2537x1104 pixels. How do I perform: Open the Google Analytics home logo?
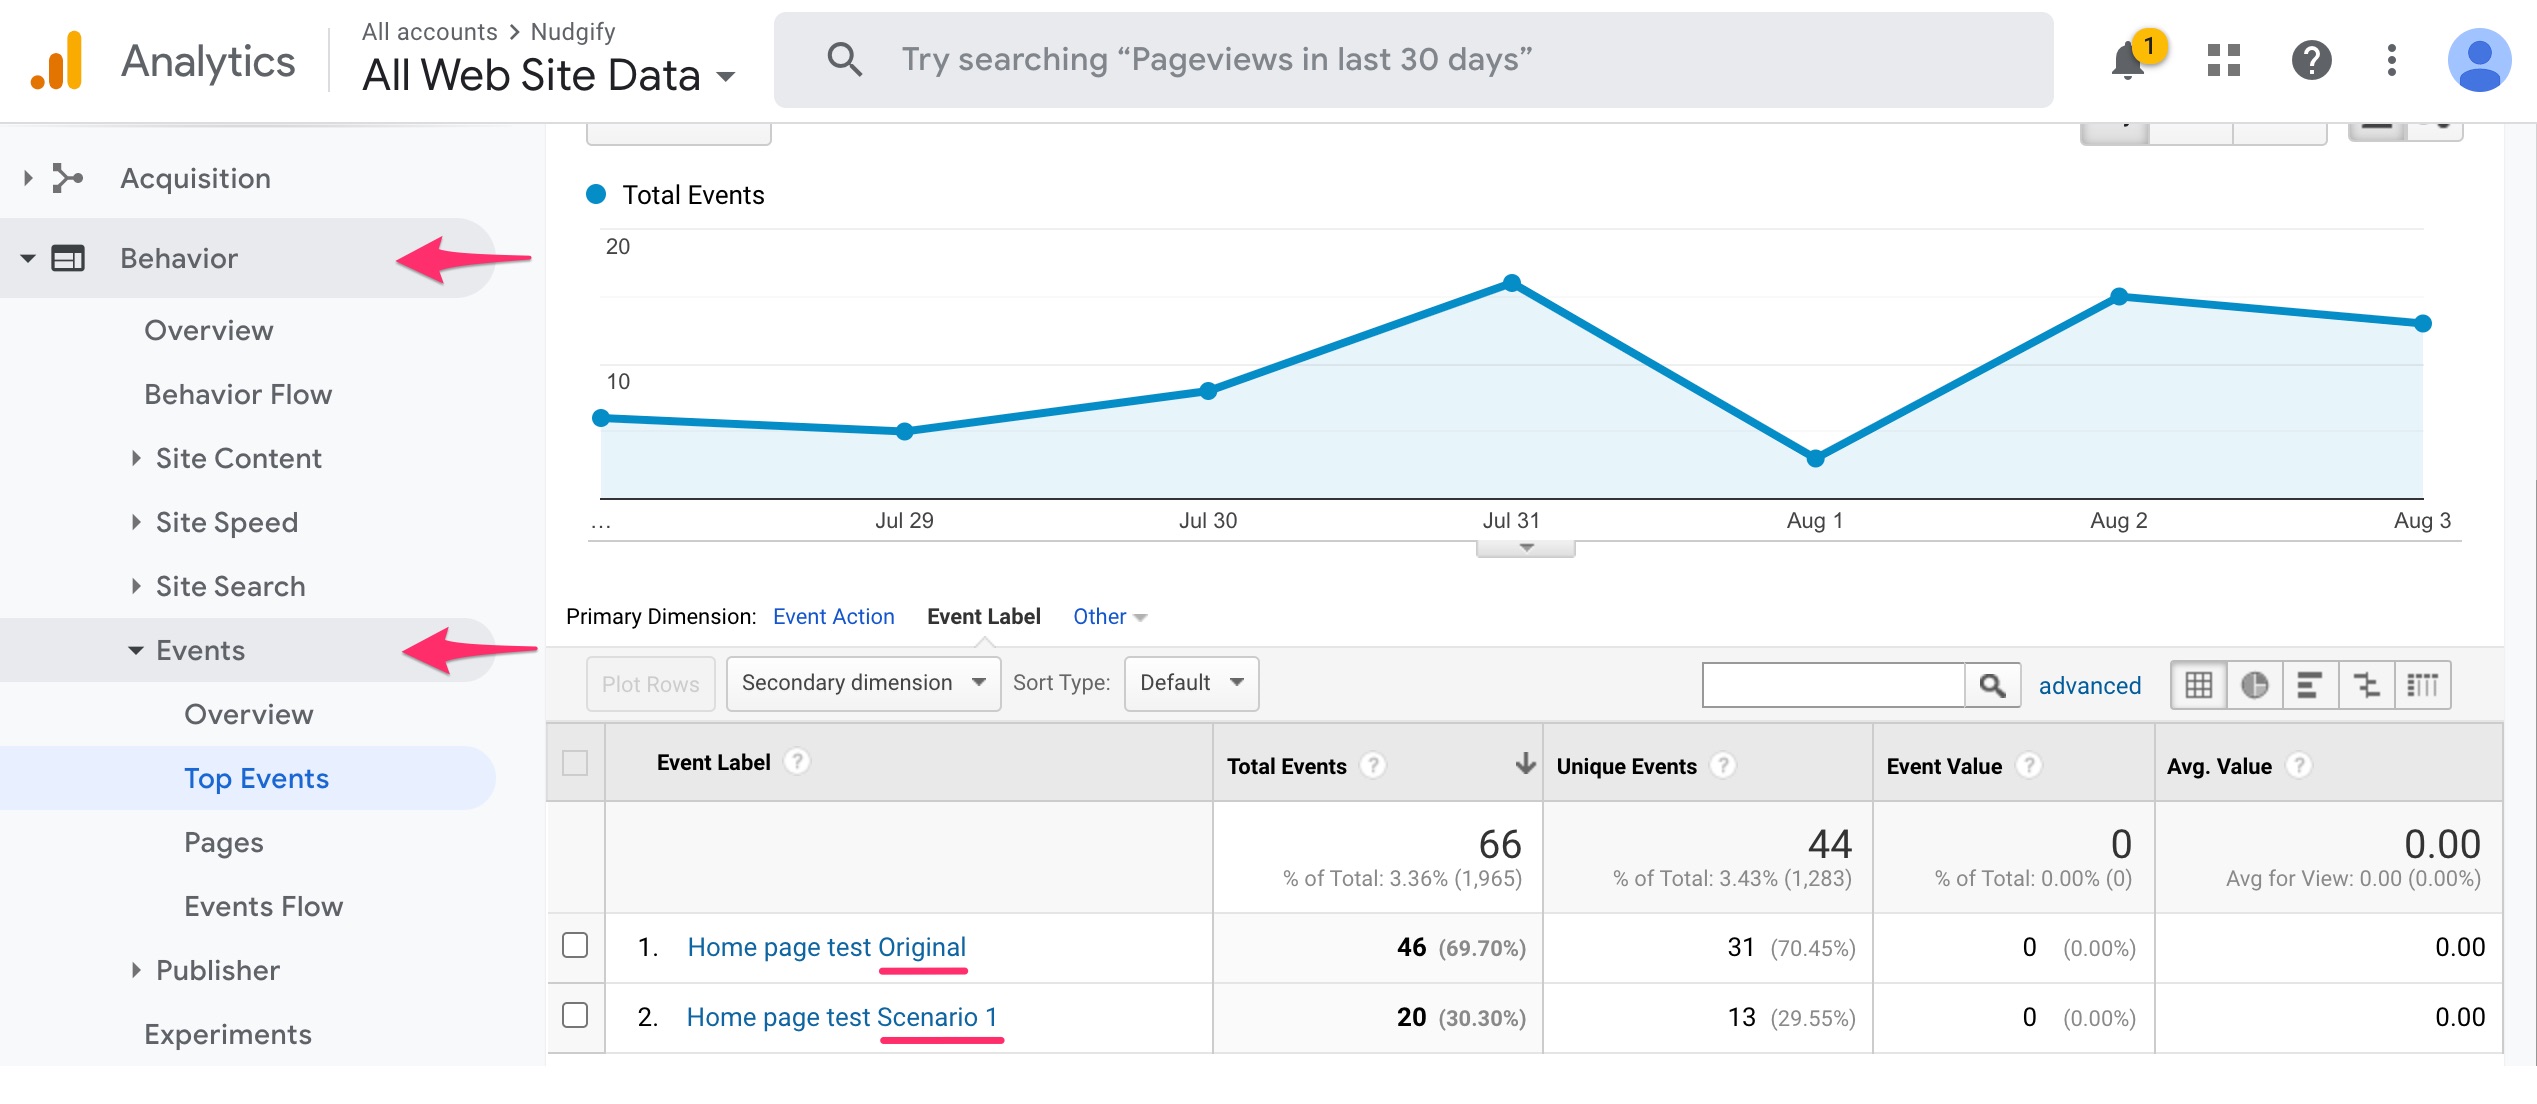point(57,60)
